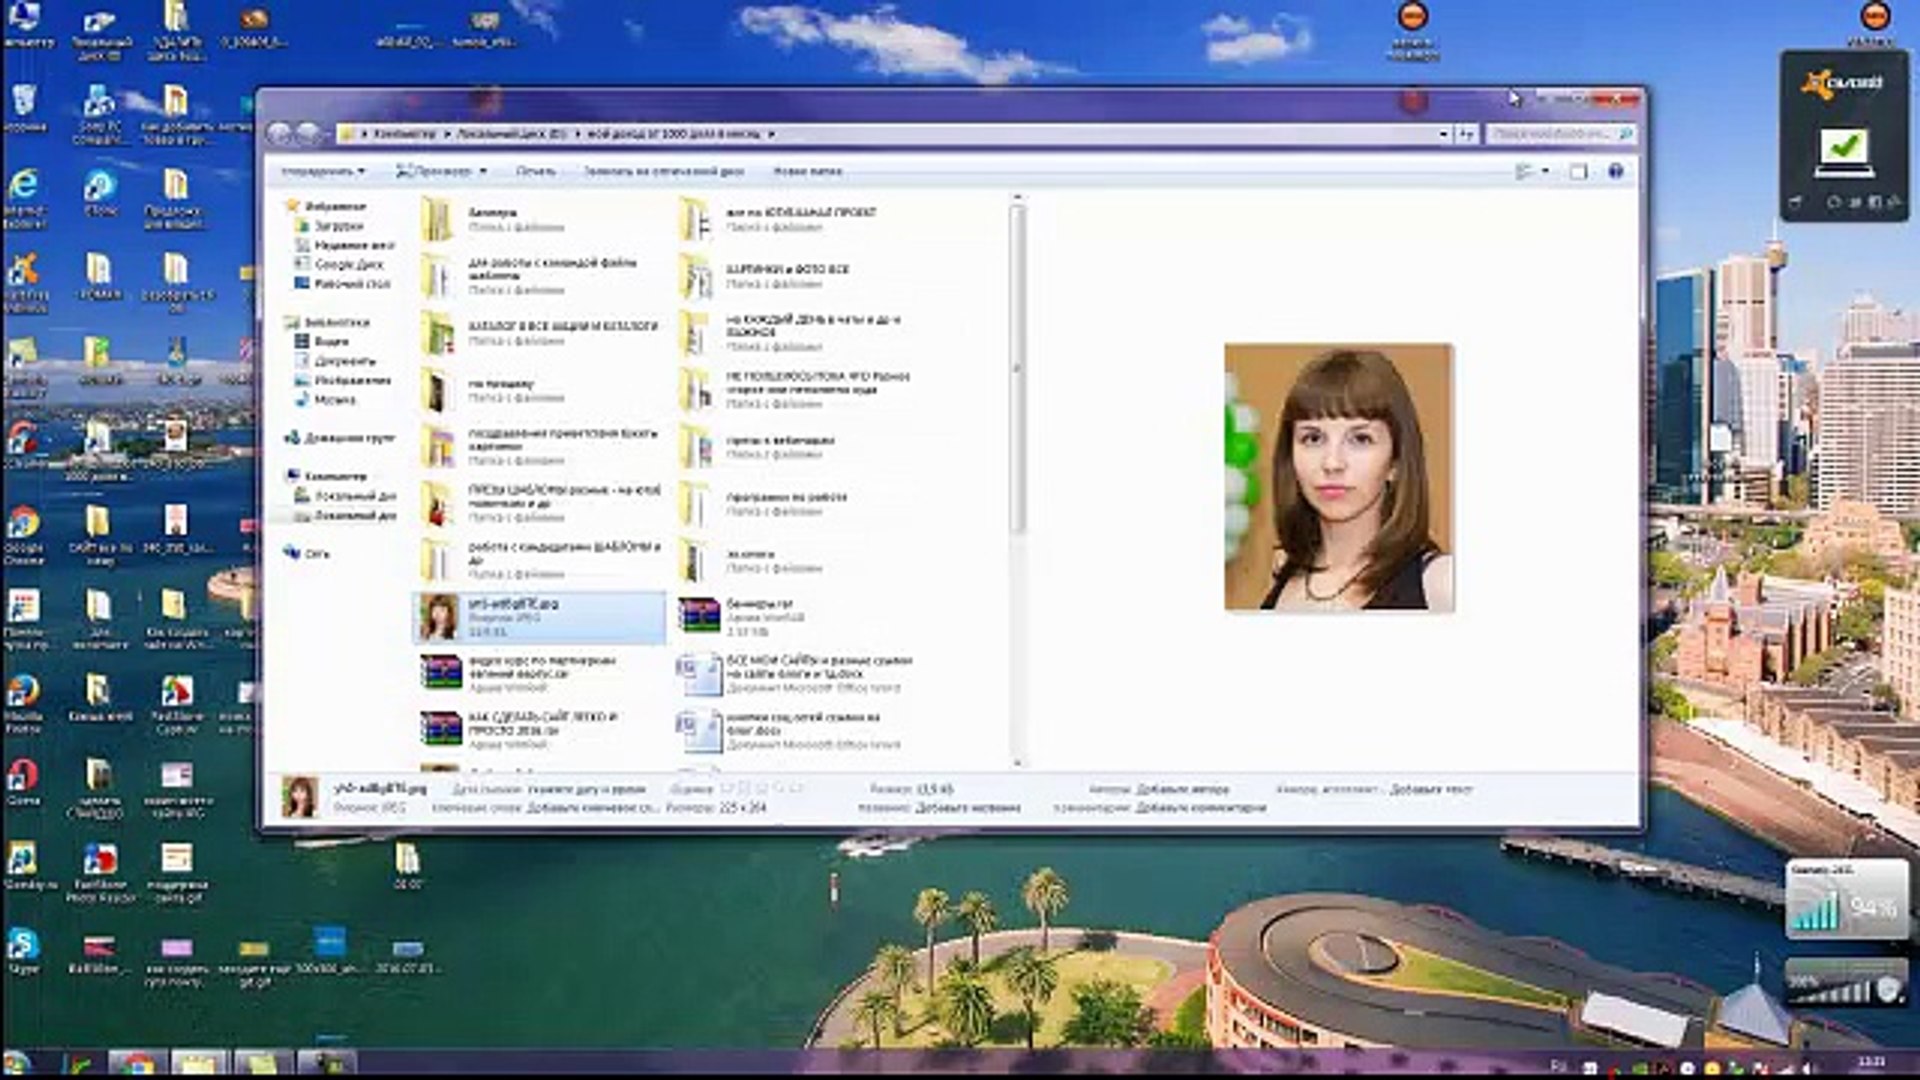Open the Упорядочить dropdown menu
Screen dimensions: 1920x1080
(322, 171)
